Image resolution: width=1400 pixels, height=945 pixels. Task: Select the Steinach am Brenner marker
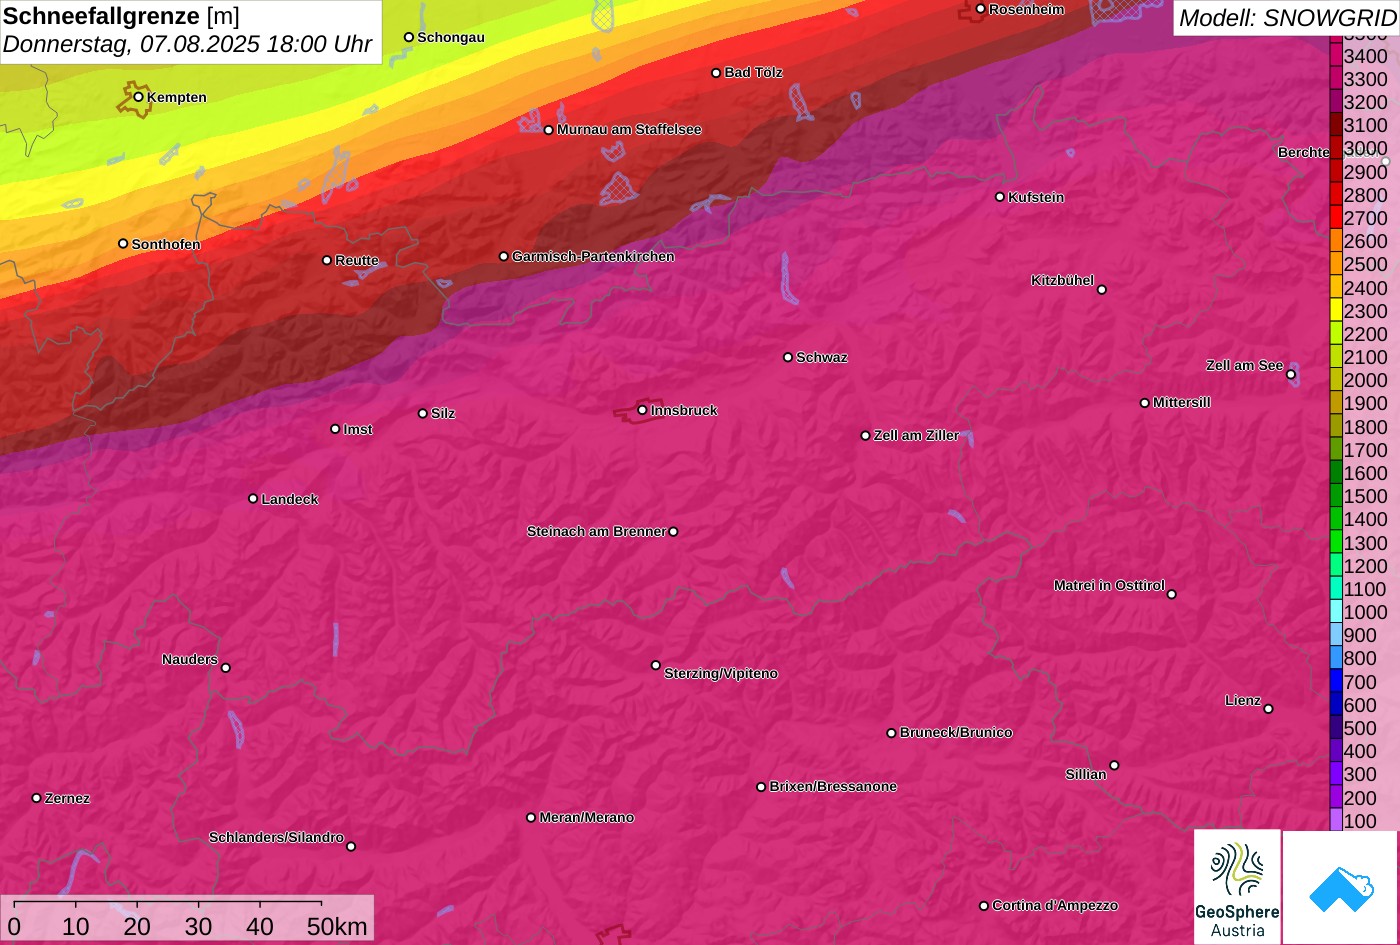tap(673, 532)
